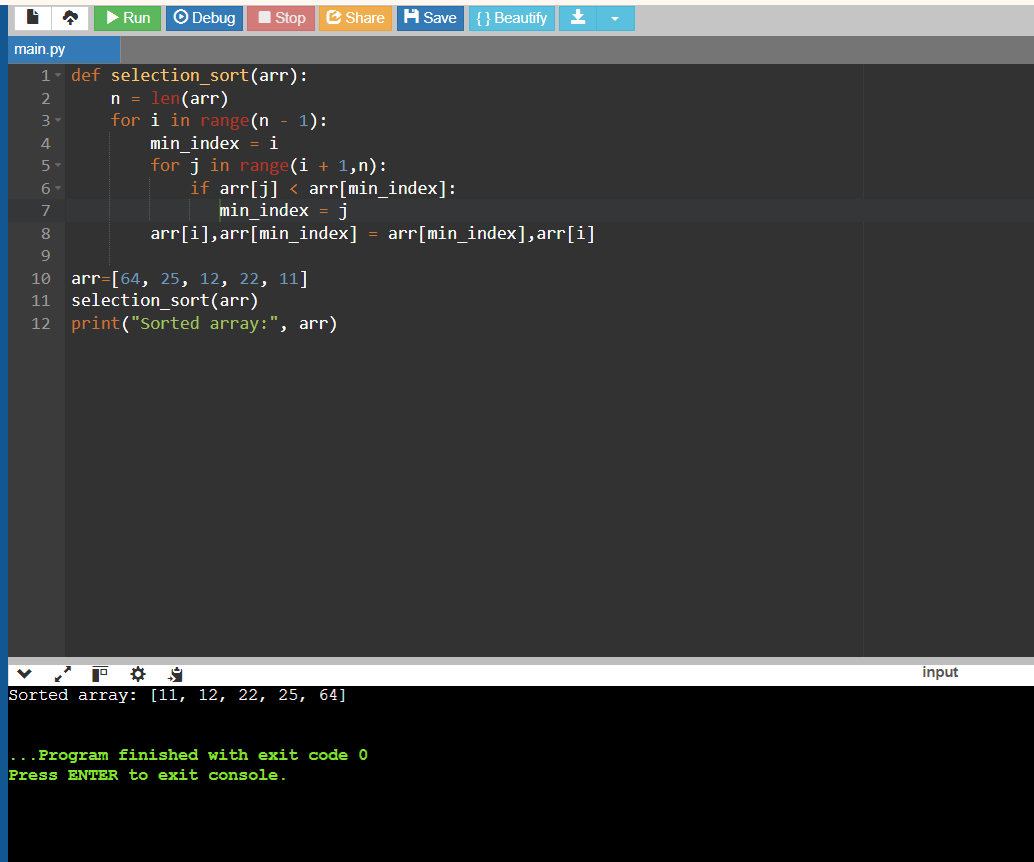Screen dimensions: 1034x862
Task: Collapse the function fold arrow on line 1
Action: point(58,75)
